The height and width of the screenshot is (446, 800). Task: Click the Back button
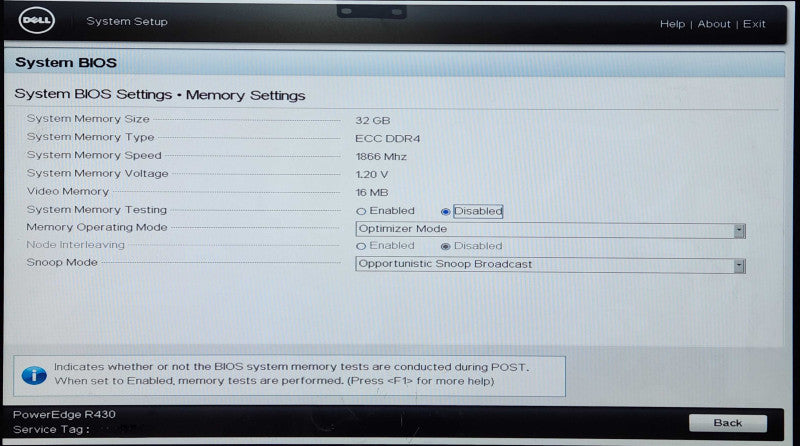click(728, 423)
